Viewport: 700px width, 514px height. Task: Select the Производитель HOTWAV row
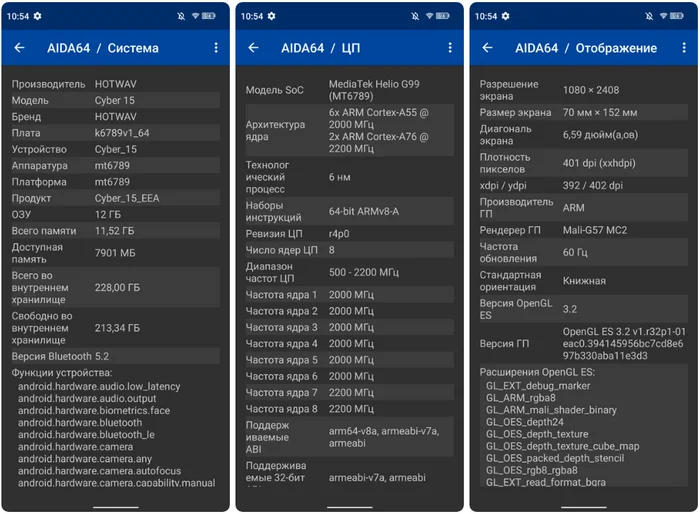pos(116,84)
